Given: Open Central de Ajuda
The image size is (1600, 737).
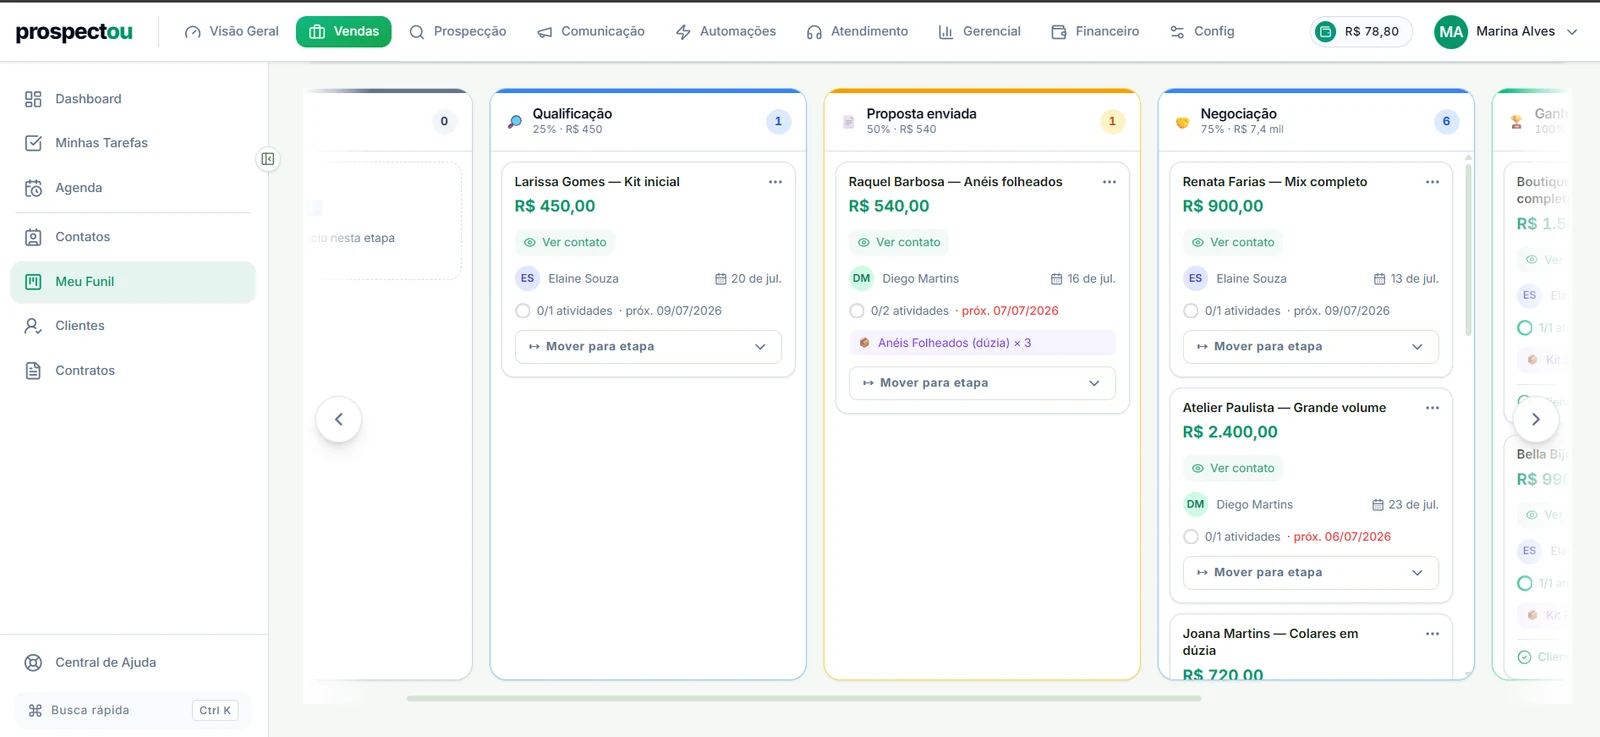Looking at the screenshot, I should click(x=133, y=663).
